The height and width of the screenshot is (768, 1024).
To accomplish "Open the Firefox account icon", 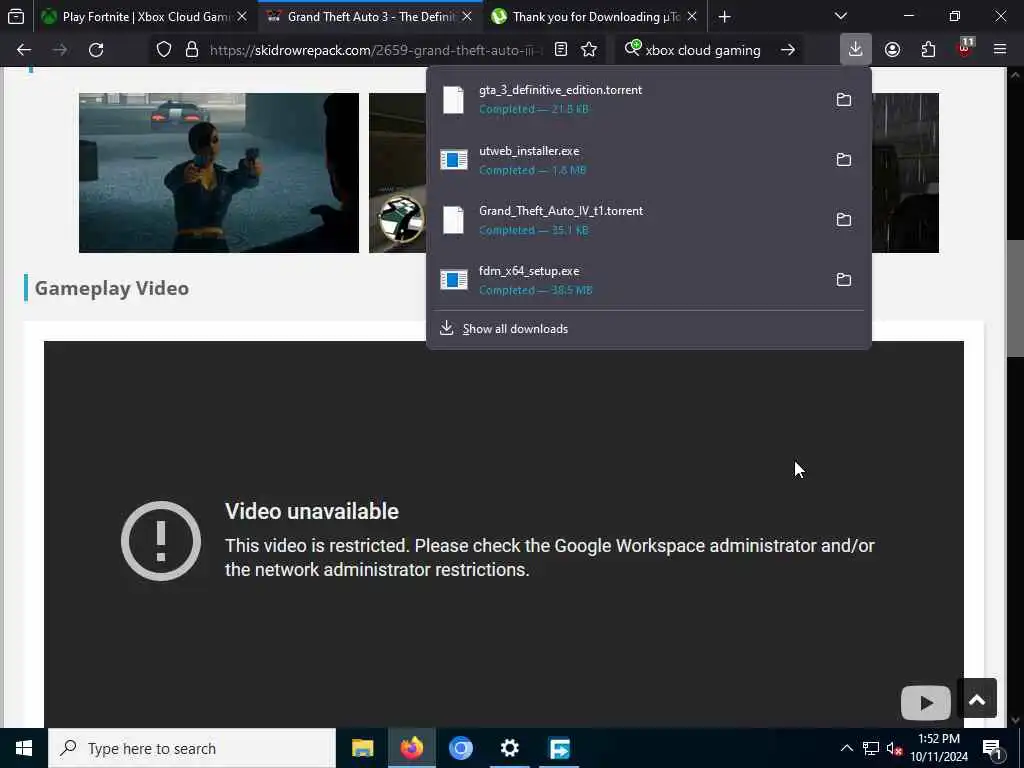I will pyautogui.click(x=892, y=50).
